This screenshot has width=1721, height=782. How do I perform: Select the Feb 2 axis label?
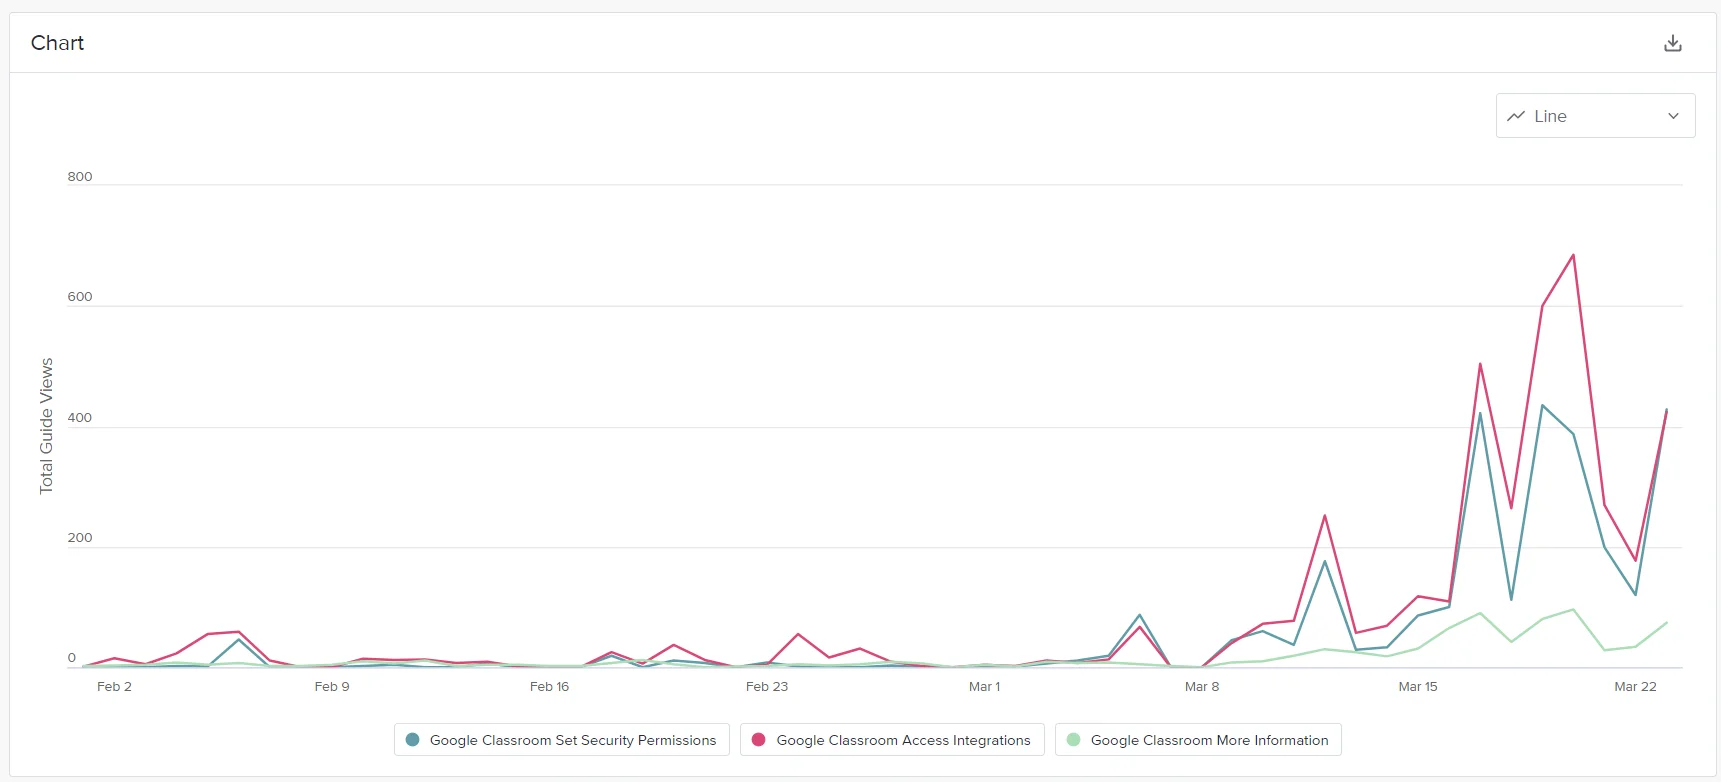point(114,686)
